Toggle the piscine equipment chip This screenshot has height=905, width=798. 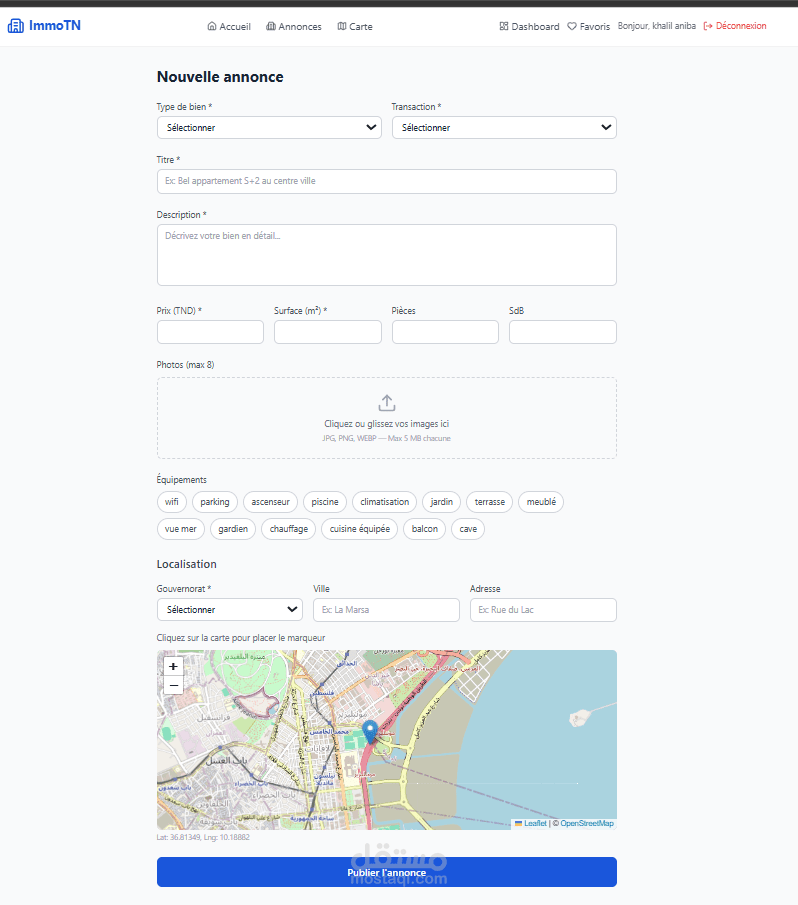point(325,502)
